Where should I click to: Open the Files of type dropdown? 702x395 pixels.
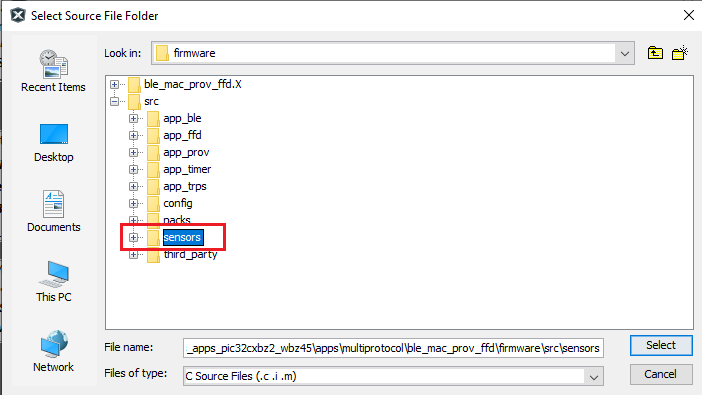(594, 376)
